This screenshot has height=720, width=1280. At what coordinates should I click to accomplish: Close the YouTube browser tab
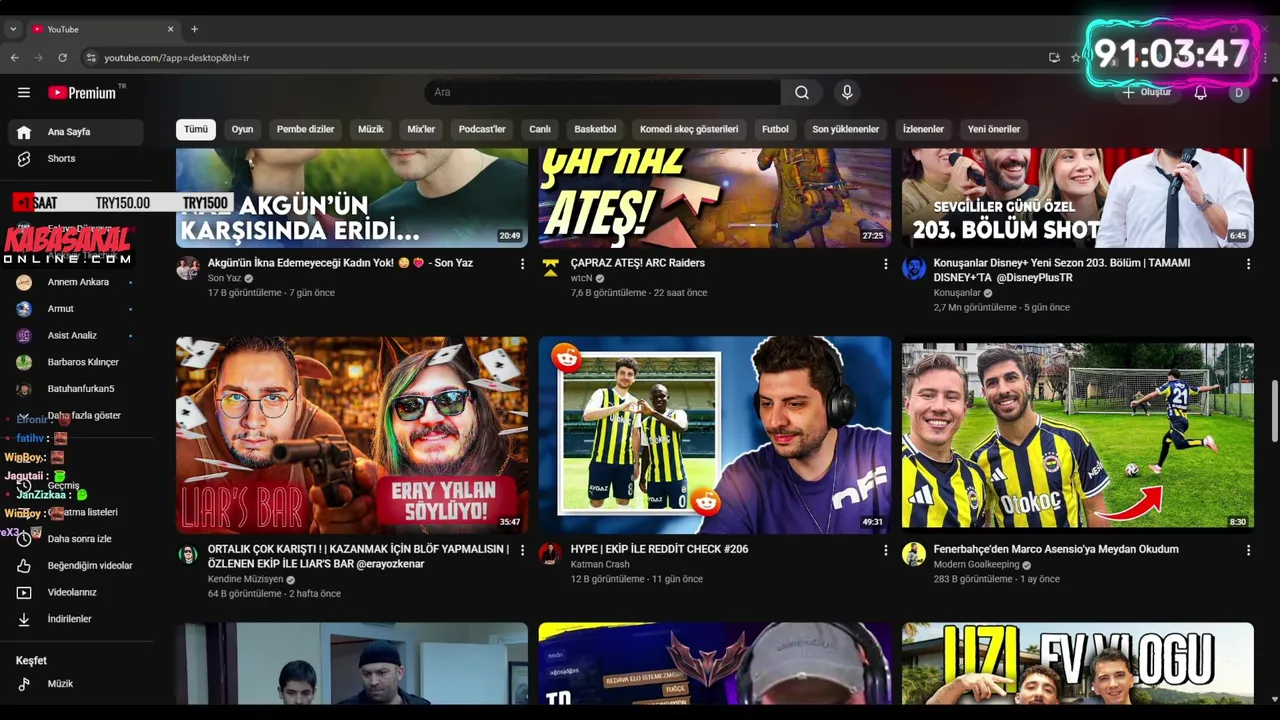coord(170,29)
